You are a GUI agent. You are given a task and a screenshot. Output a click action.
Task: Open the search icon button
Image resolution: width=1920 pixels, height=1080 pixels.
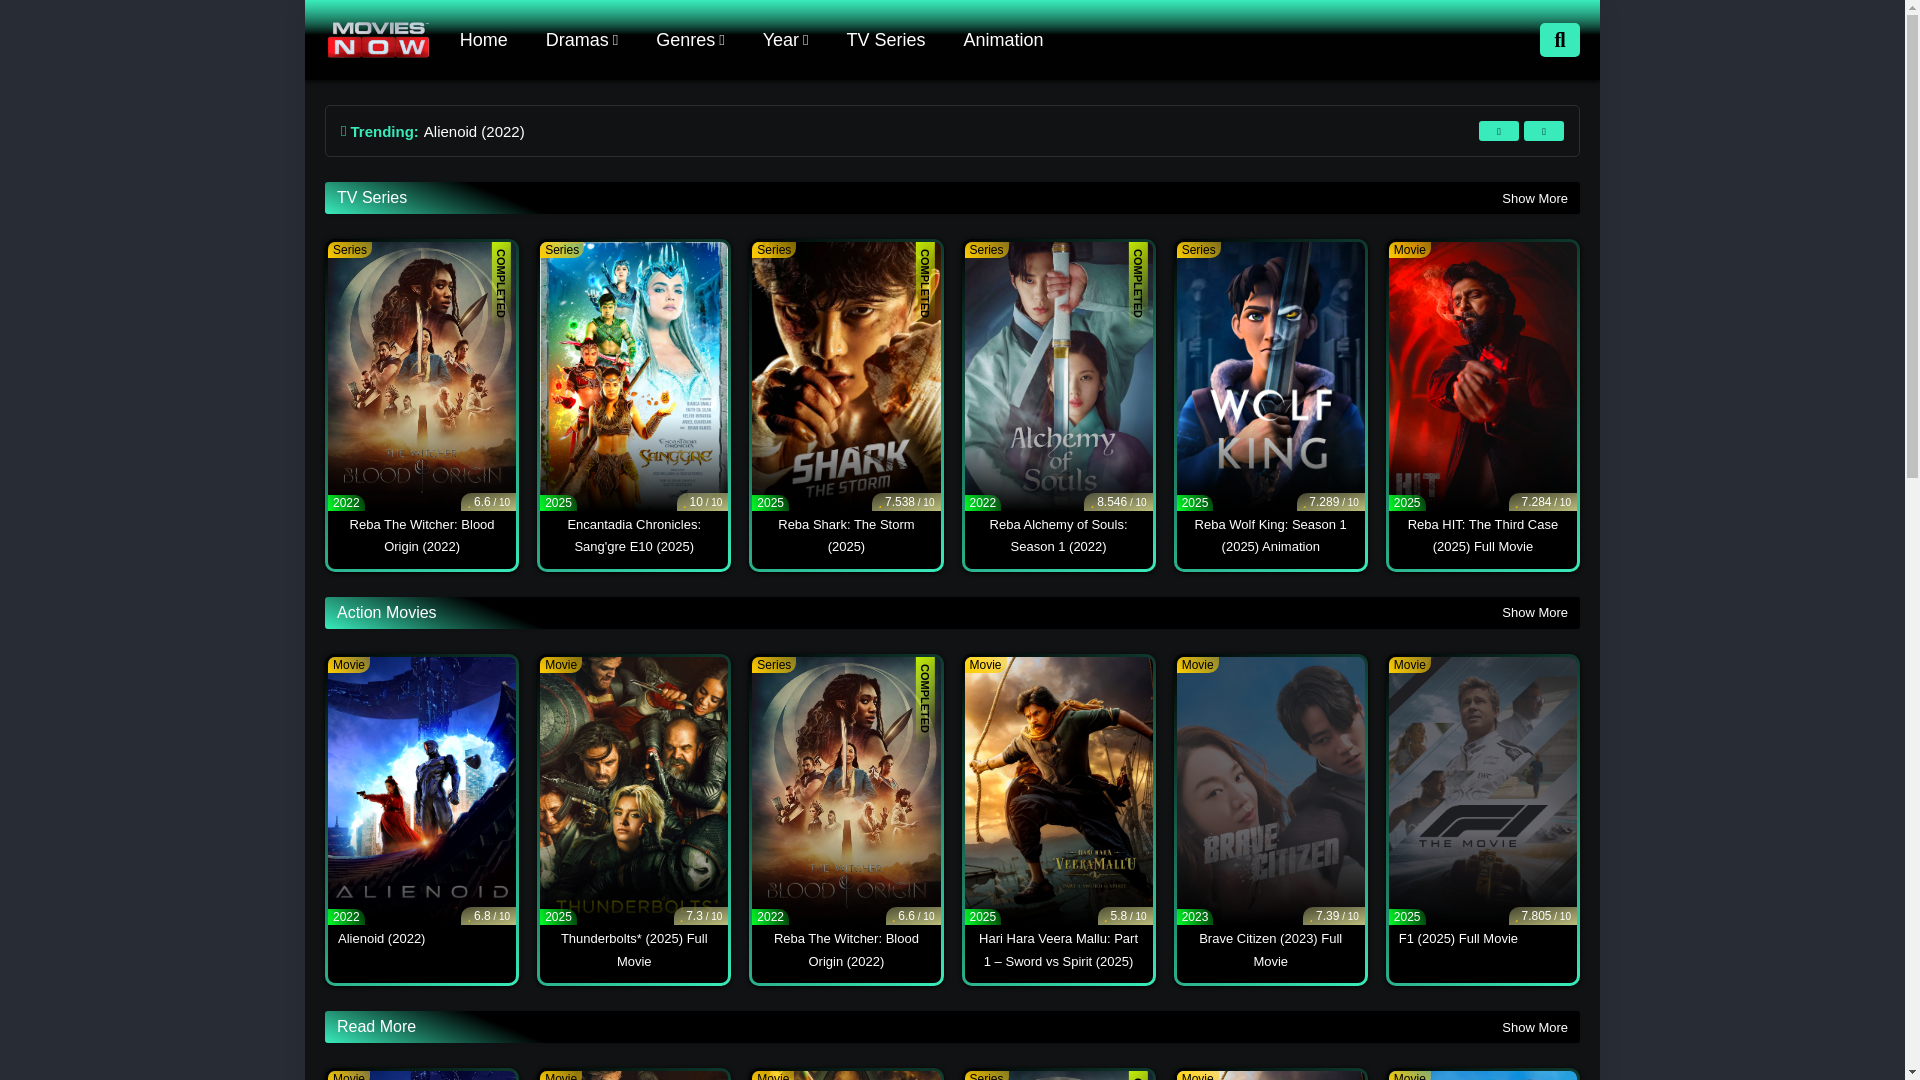click(x=1559, y=40)
